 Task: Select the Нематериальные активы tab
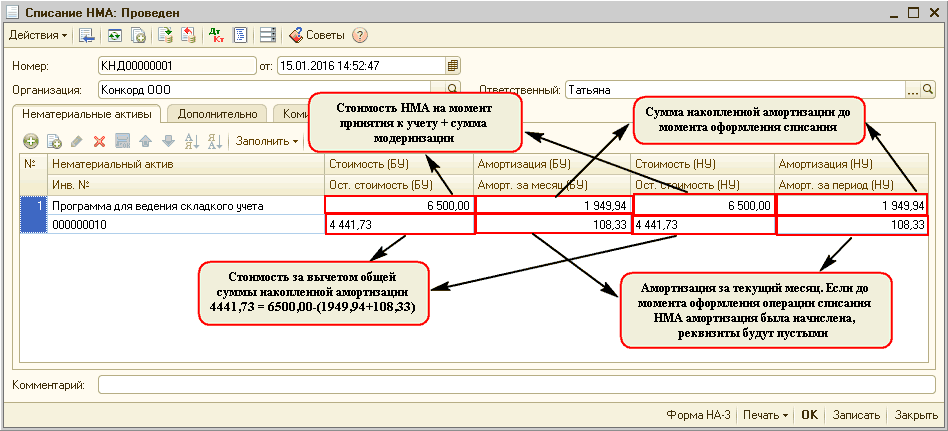tap(87, 114)
